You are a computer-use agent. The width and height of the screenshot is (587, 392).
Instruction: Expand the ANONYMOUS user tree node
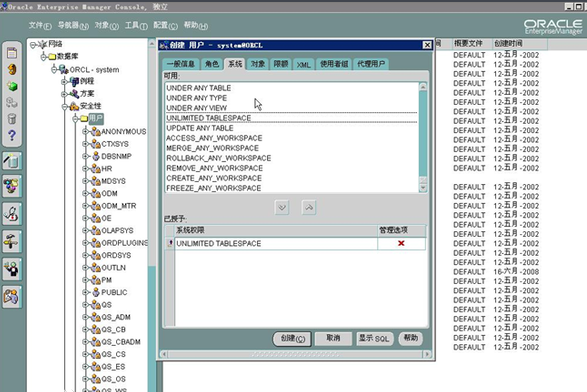[85, 131]
